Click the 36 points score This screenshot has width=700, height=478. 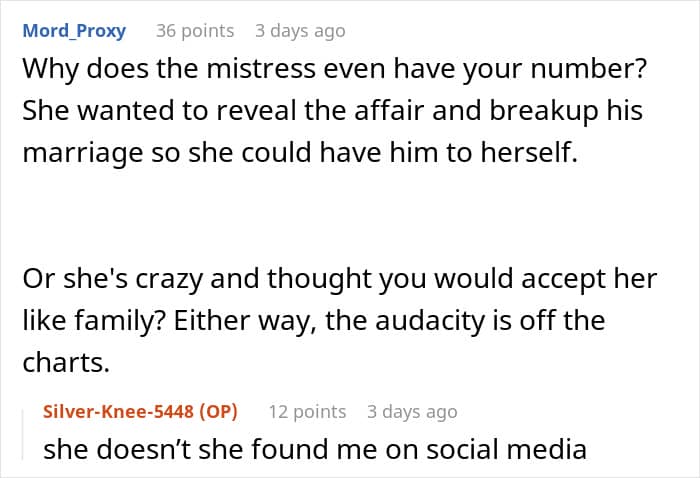(195, 30)
